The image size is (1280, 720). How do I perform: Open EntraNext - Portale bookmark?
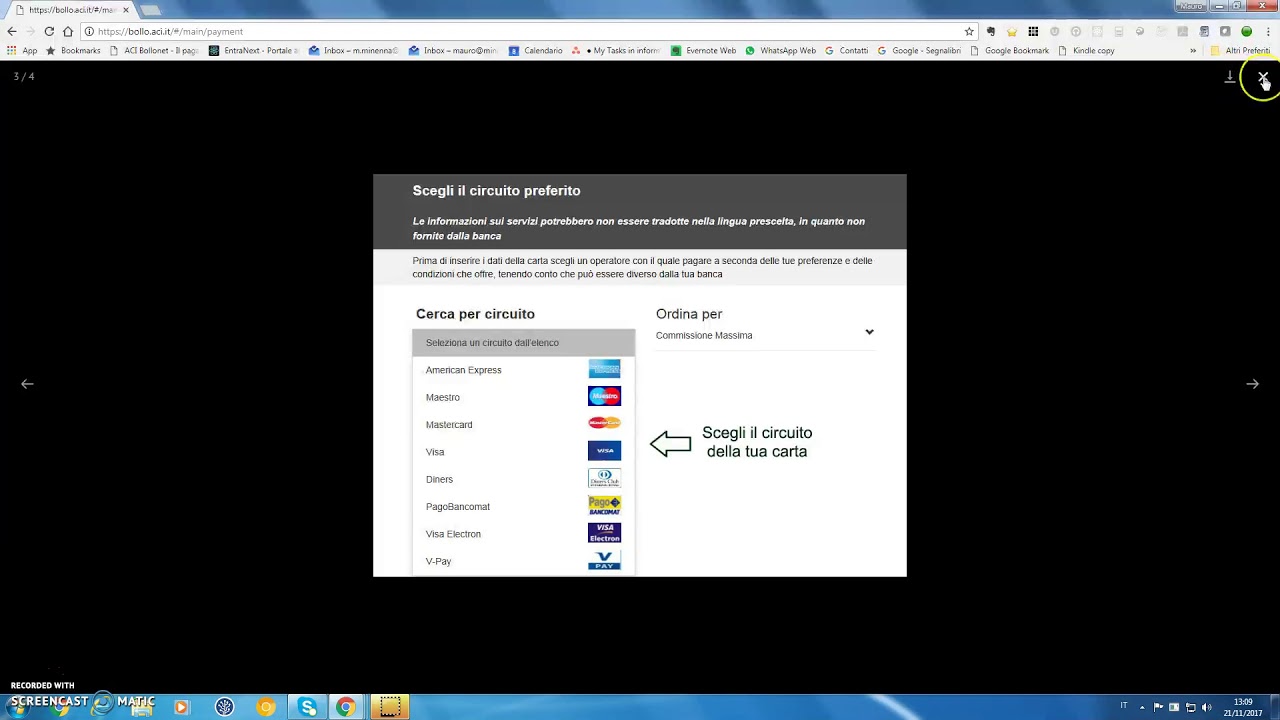[x=254, y=51]
